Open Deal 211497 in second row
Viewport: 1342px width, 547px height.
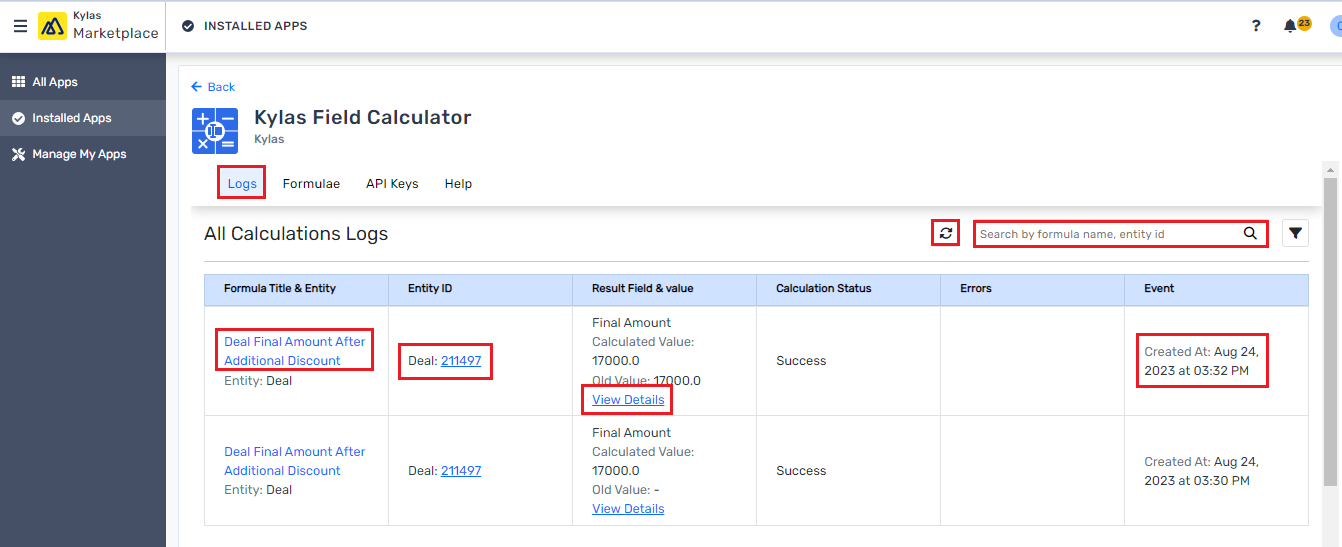pyautogui.click(x=461, y=471)
